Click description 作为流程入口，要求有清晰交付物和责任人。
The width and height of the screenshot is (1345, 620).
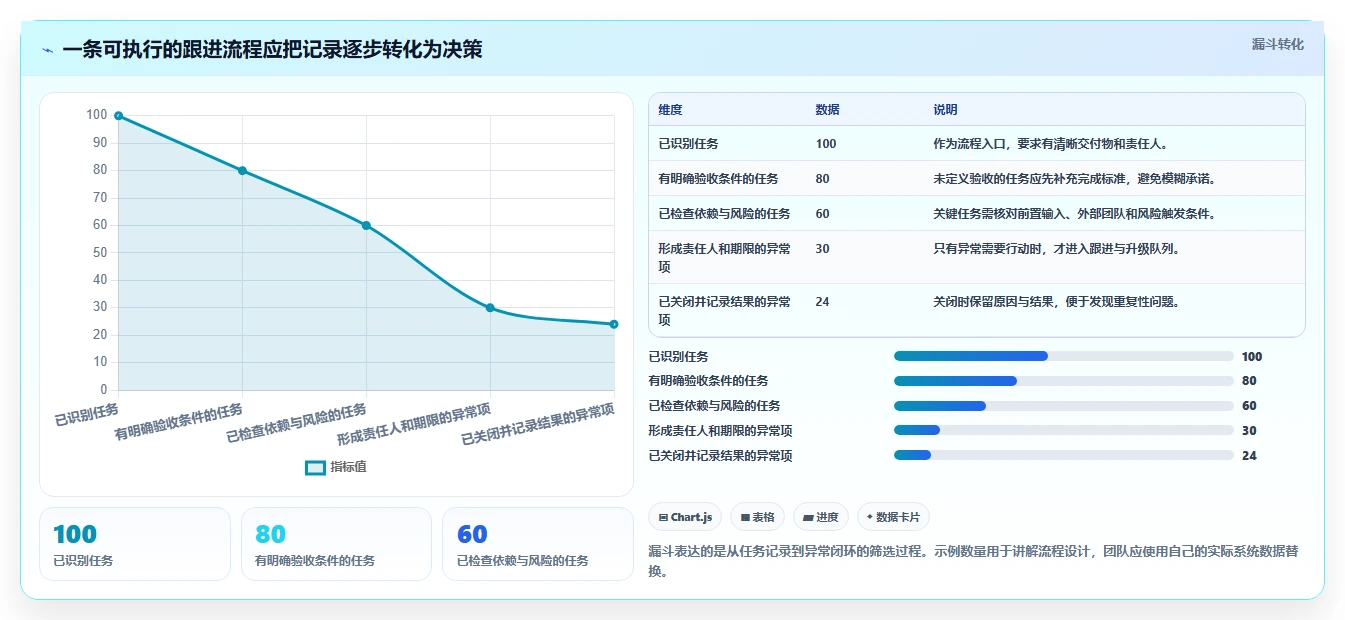click(x=1050, y=144)
